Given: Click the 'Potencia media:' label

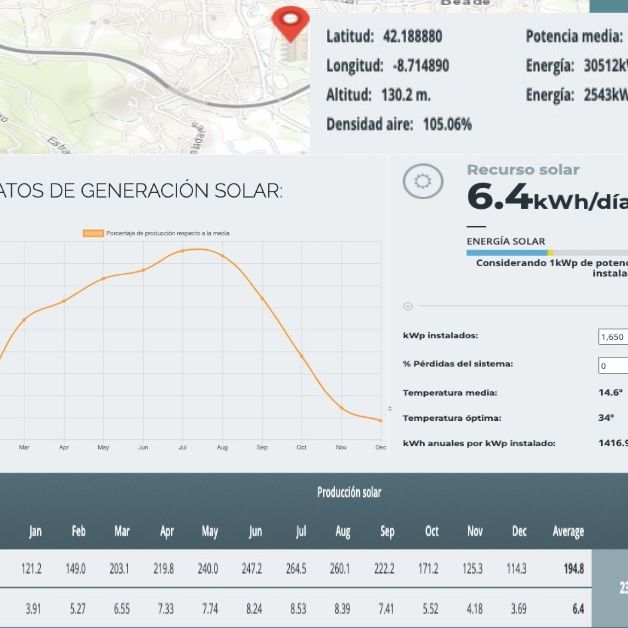Looking at the screenshot, I should pos(574,36).
